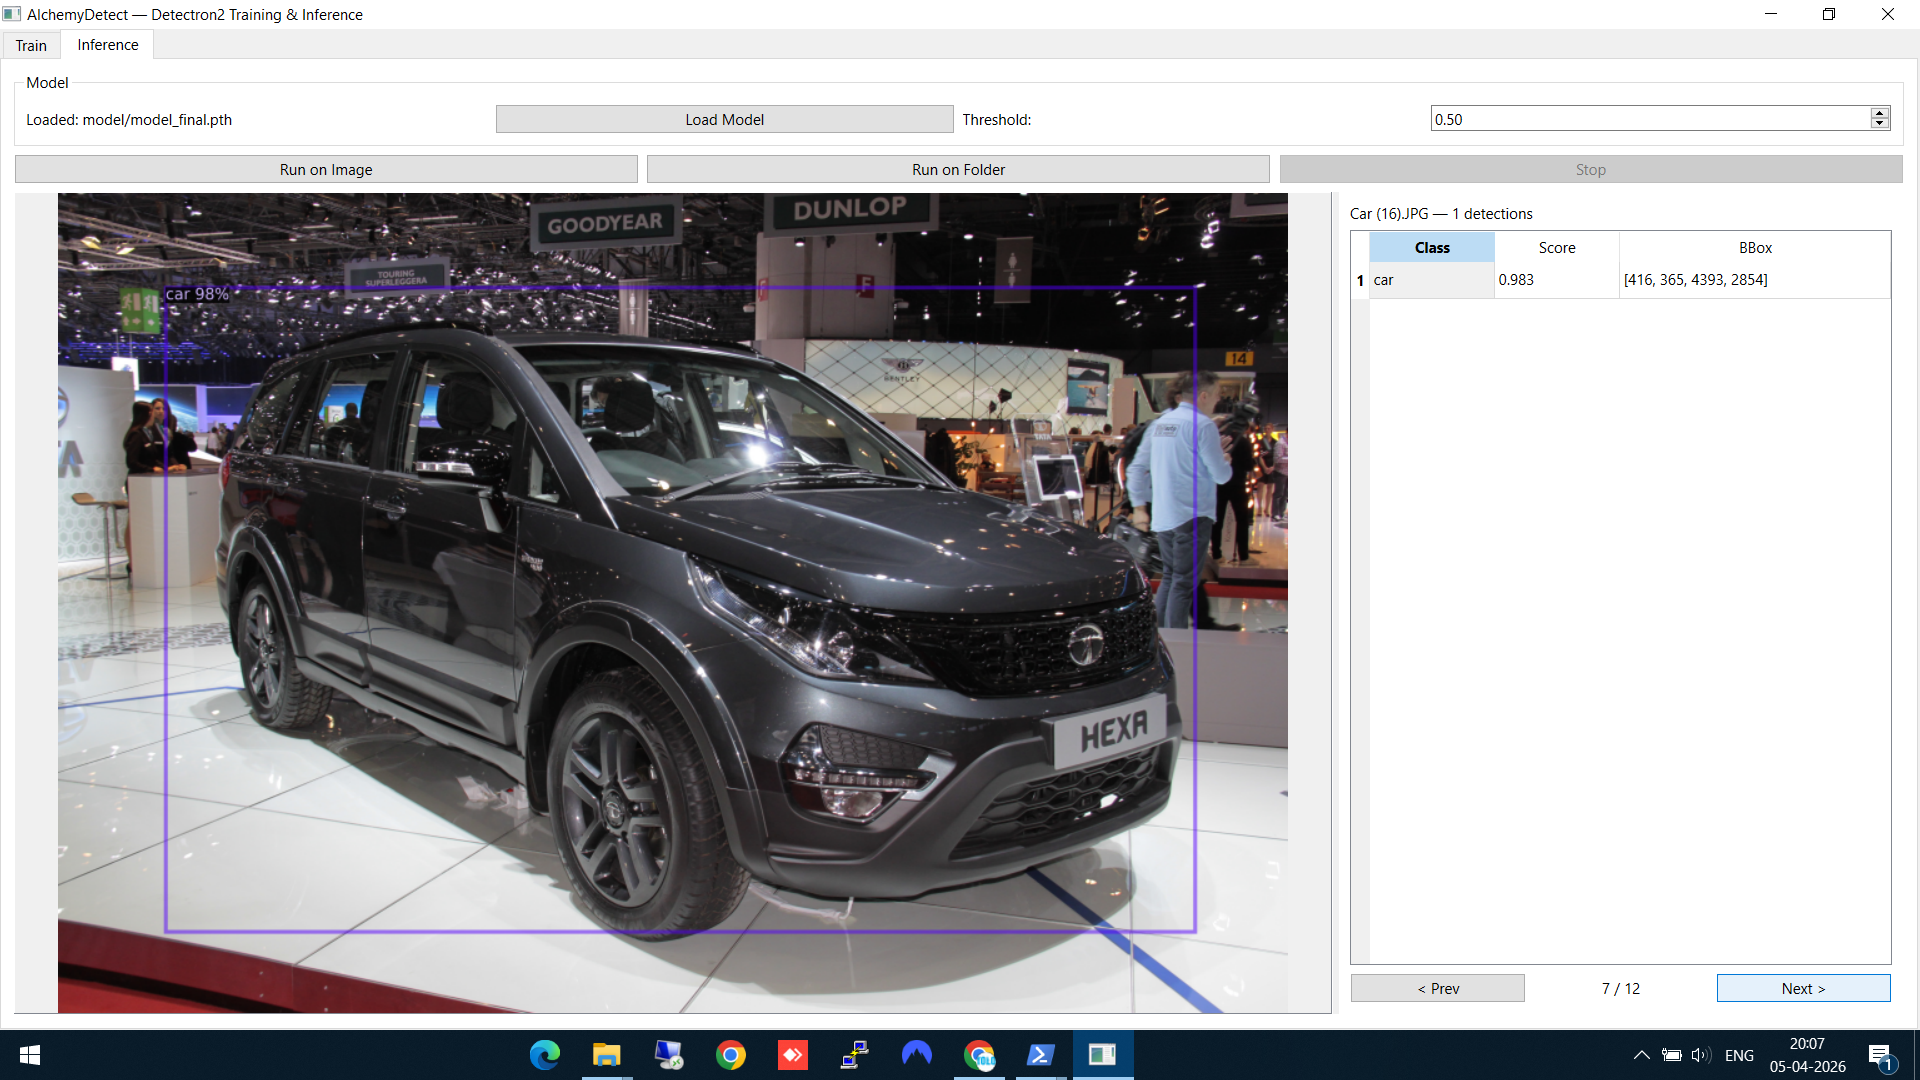Decrease the Threshold with the down spinner arrow
The height and width of the screenshot is (1080, 1920).
click(1881, 124)
